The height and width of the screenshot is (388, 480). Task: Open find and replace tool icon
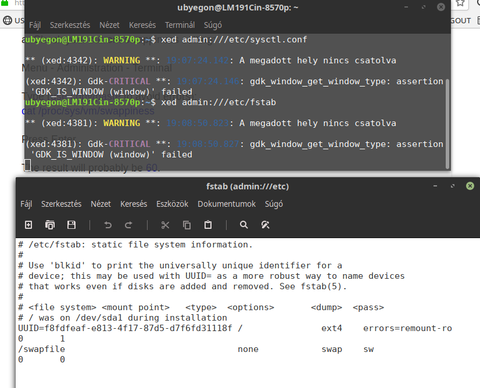pyautogui.click(x=265, y=225)
